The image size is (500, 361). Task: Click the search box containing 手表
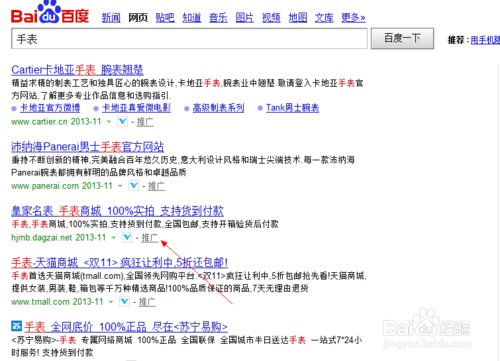[x=189, y=39]
